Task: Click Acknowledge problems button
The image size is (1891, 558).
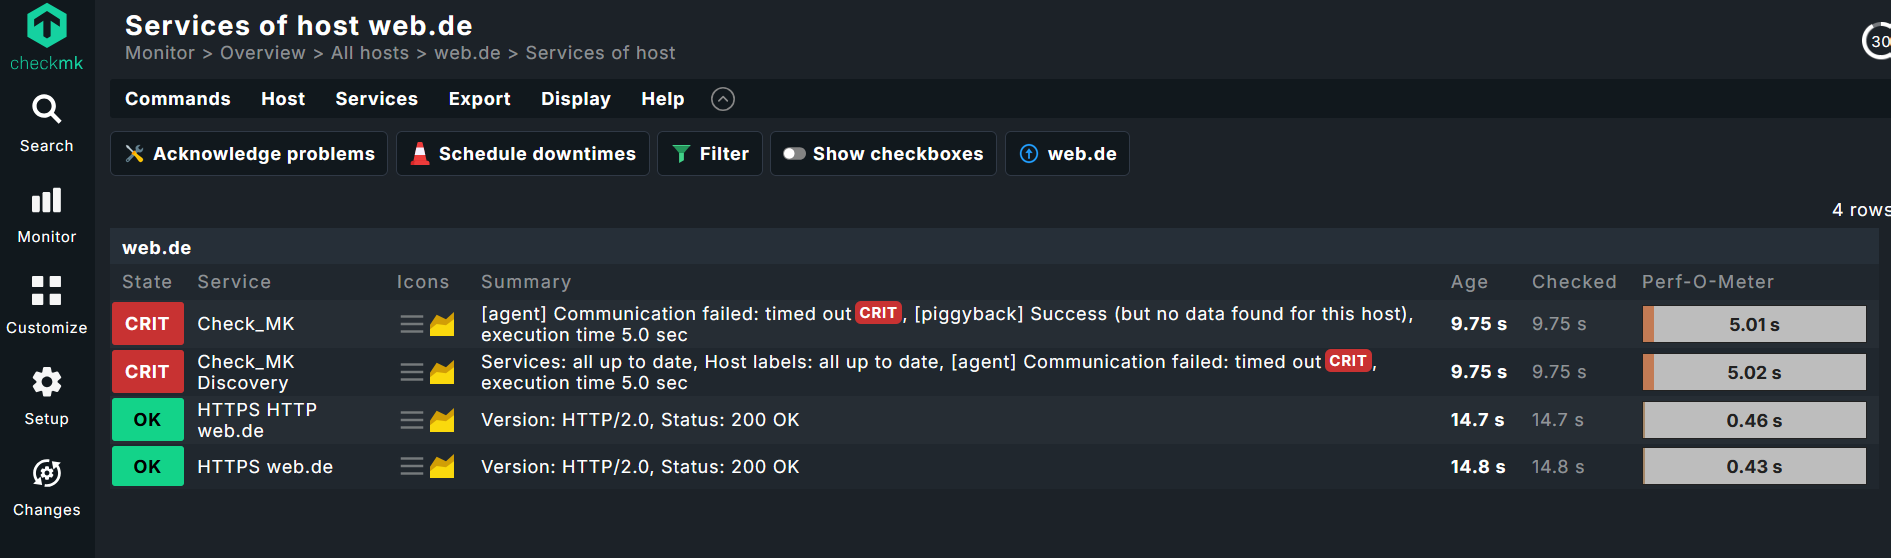Action: (x=249, y=154)
